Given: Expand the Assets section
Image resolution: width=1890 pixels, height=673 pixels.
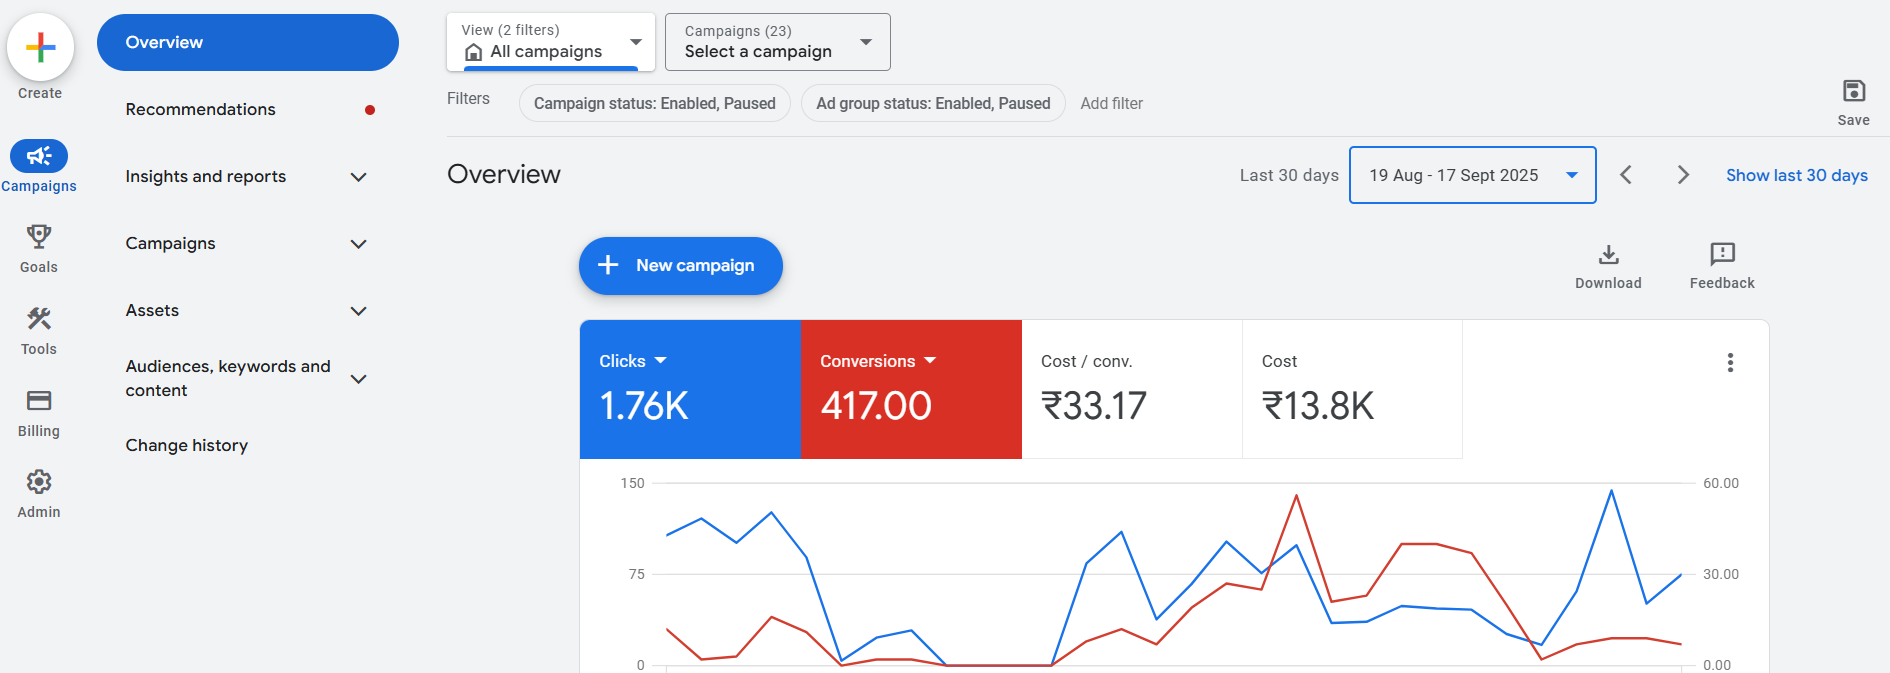Looking at the screenshot, I should [358, 311].
